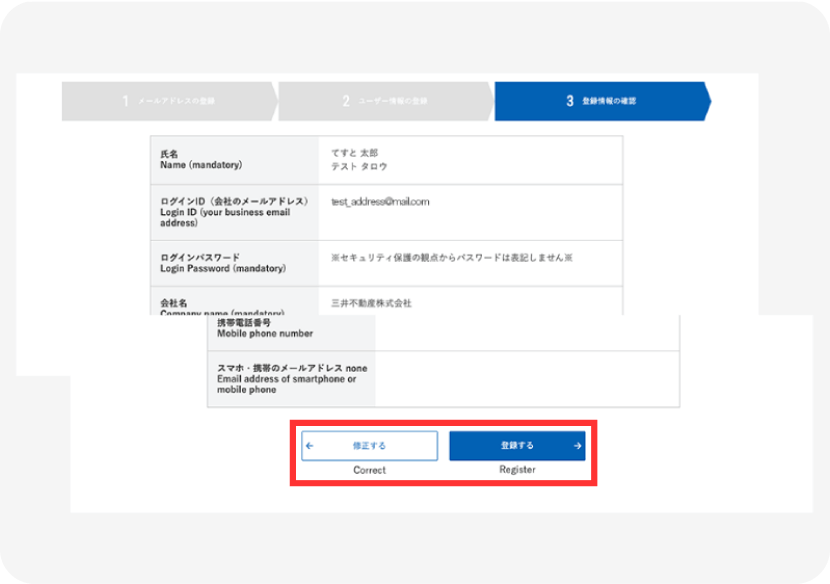The width and height of the screenshot is (830, 584).
Task: Click the Correct caption under button
Action: [x=369, y=470]
